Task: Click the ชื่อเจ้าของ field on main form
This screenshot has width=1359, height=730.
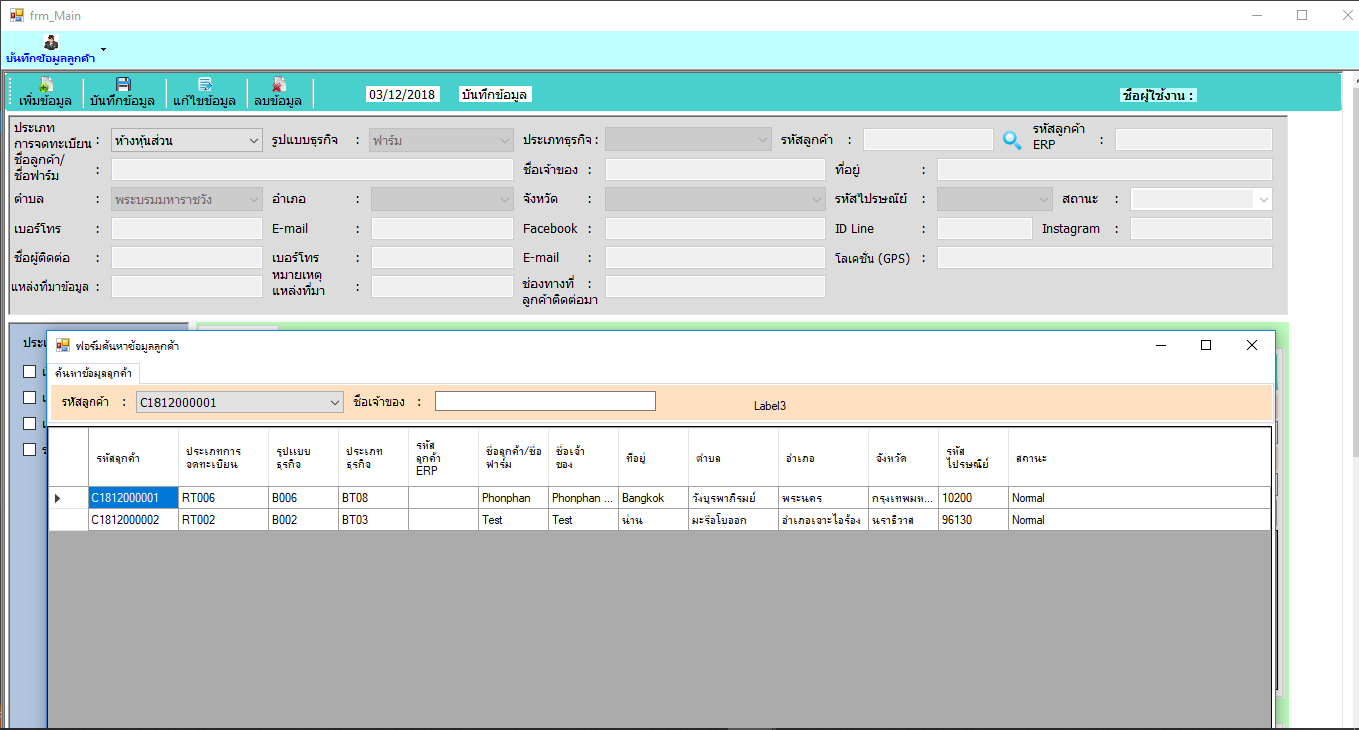Action: (x=715, y=170)
